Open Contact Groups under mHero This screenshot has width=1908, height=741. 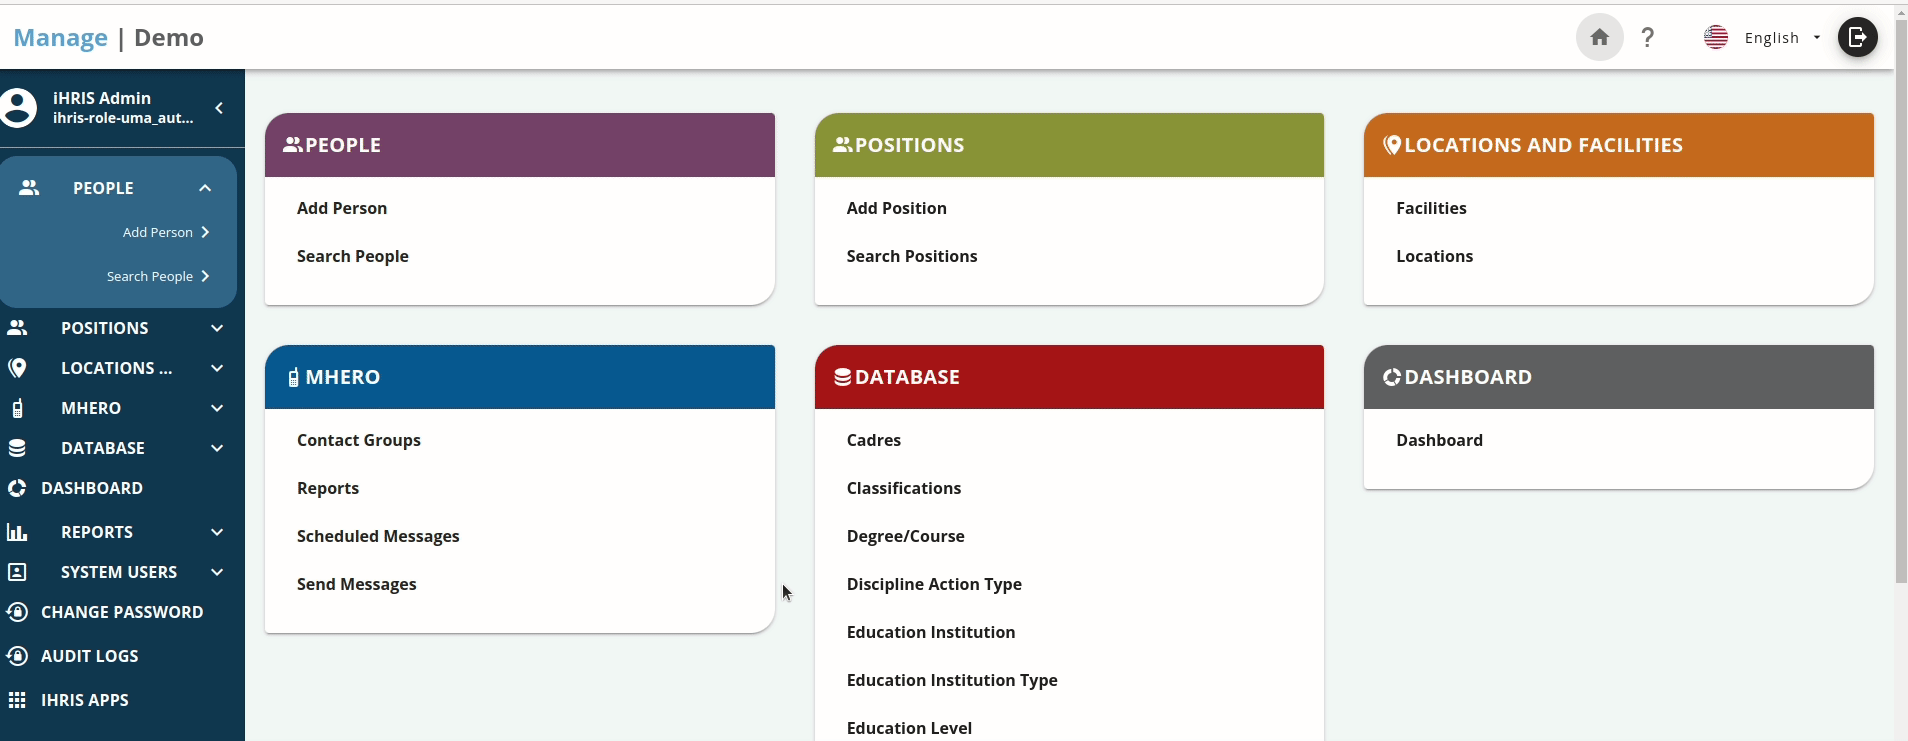click(x=359, y=440)
